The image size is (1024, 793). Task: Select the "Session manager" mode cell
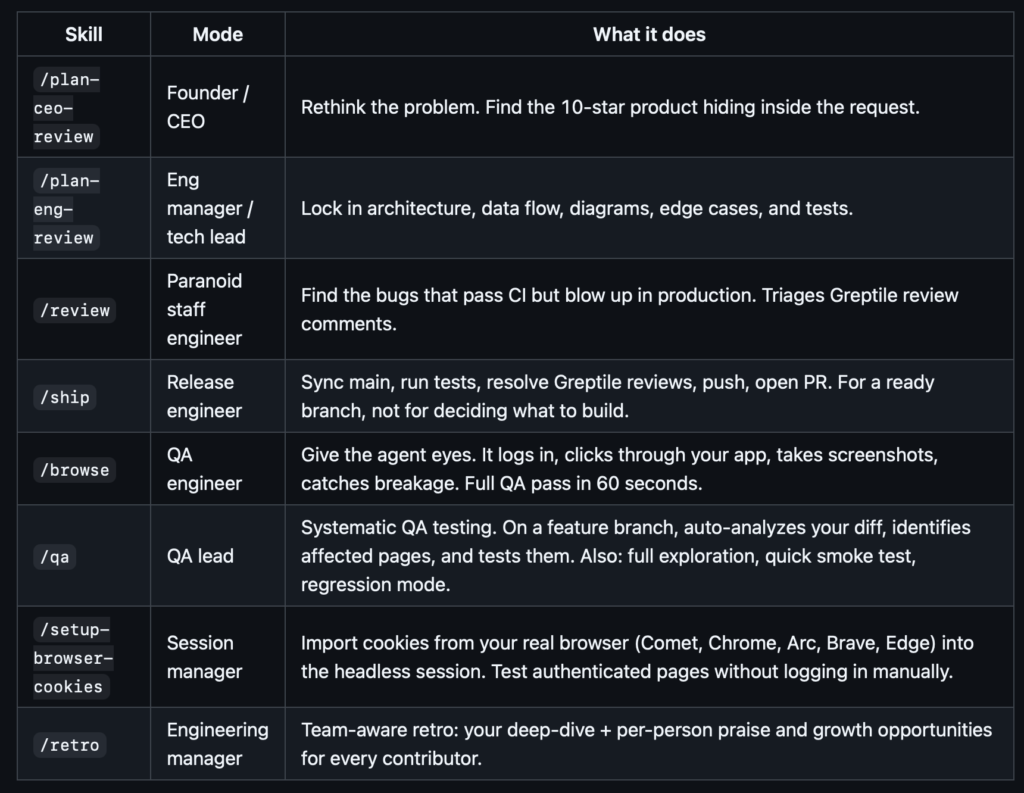pyautogui.click(x=204, y=658)
